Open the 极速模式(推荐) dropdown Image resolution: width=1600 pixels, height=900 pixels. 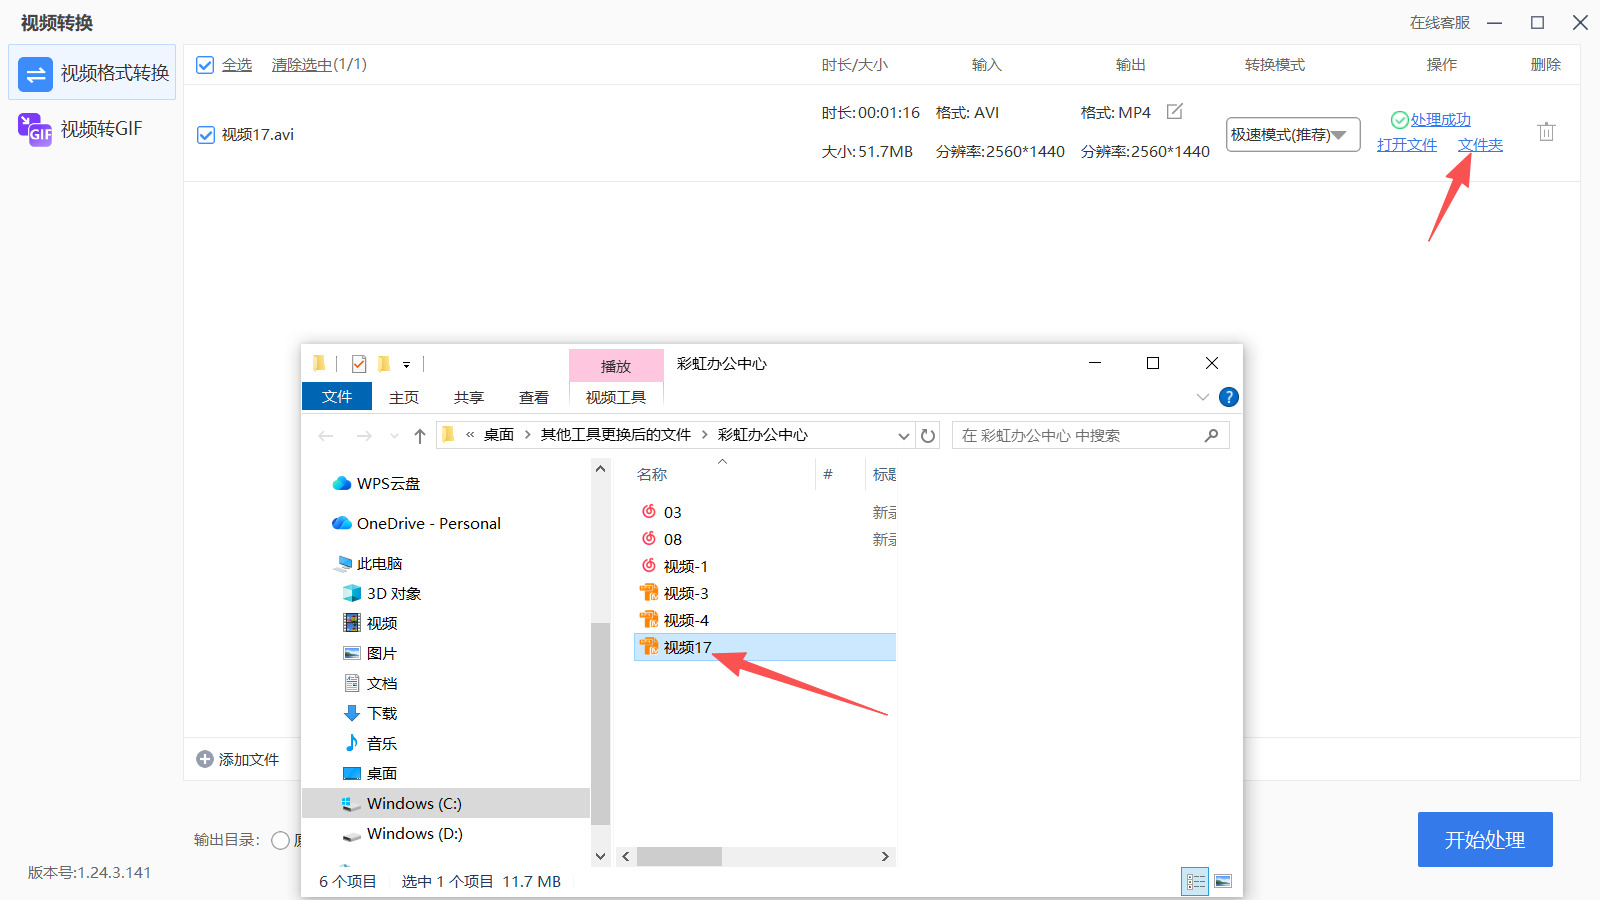tap(1293, 134)
